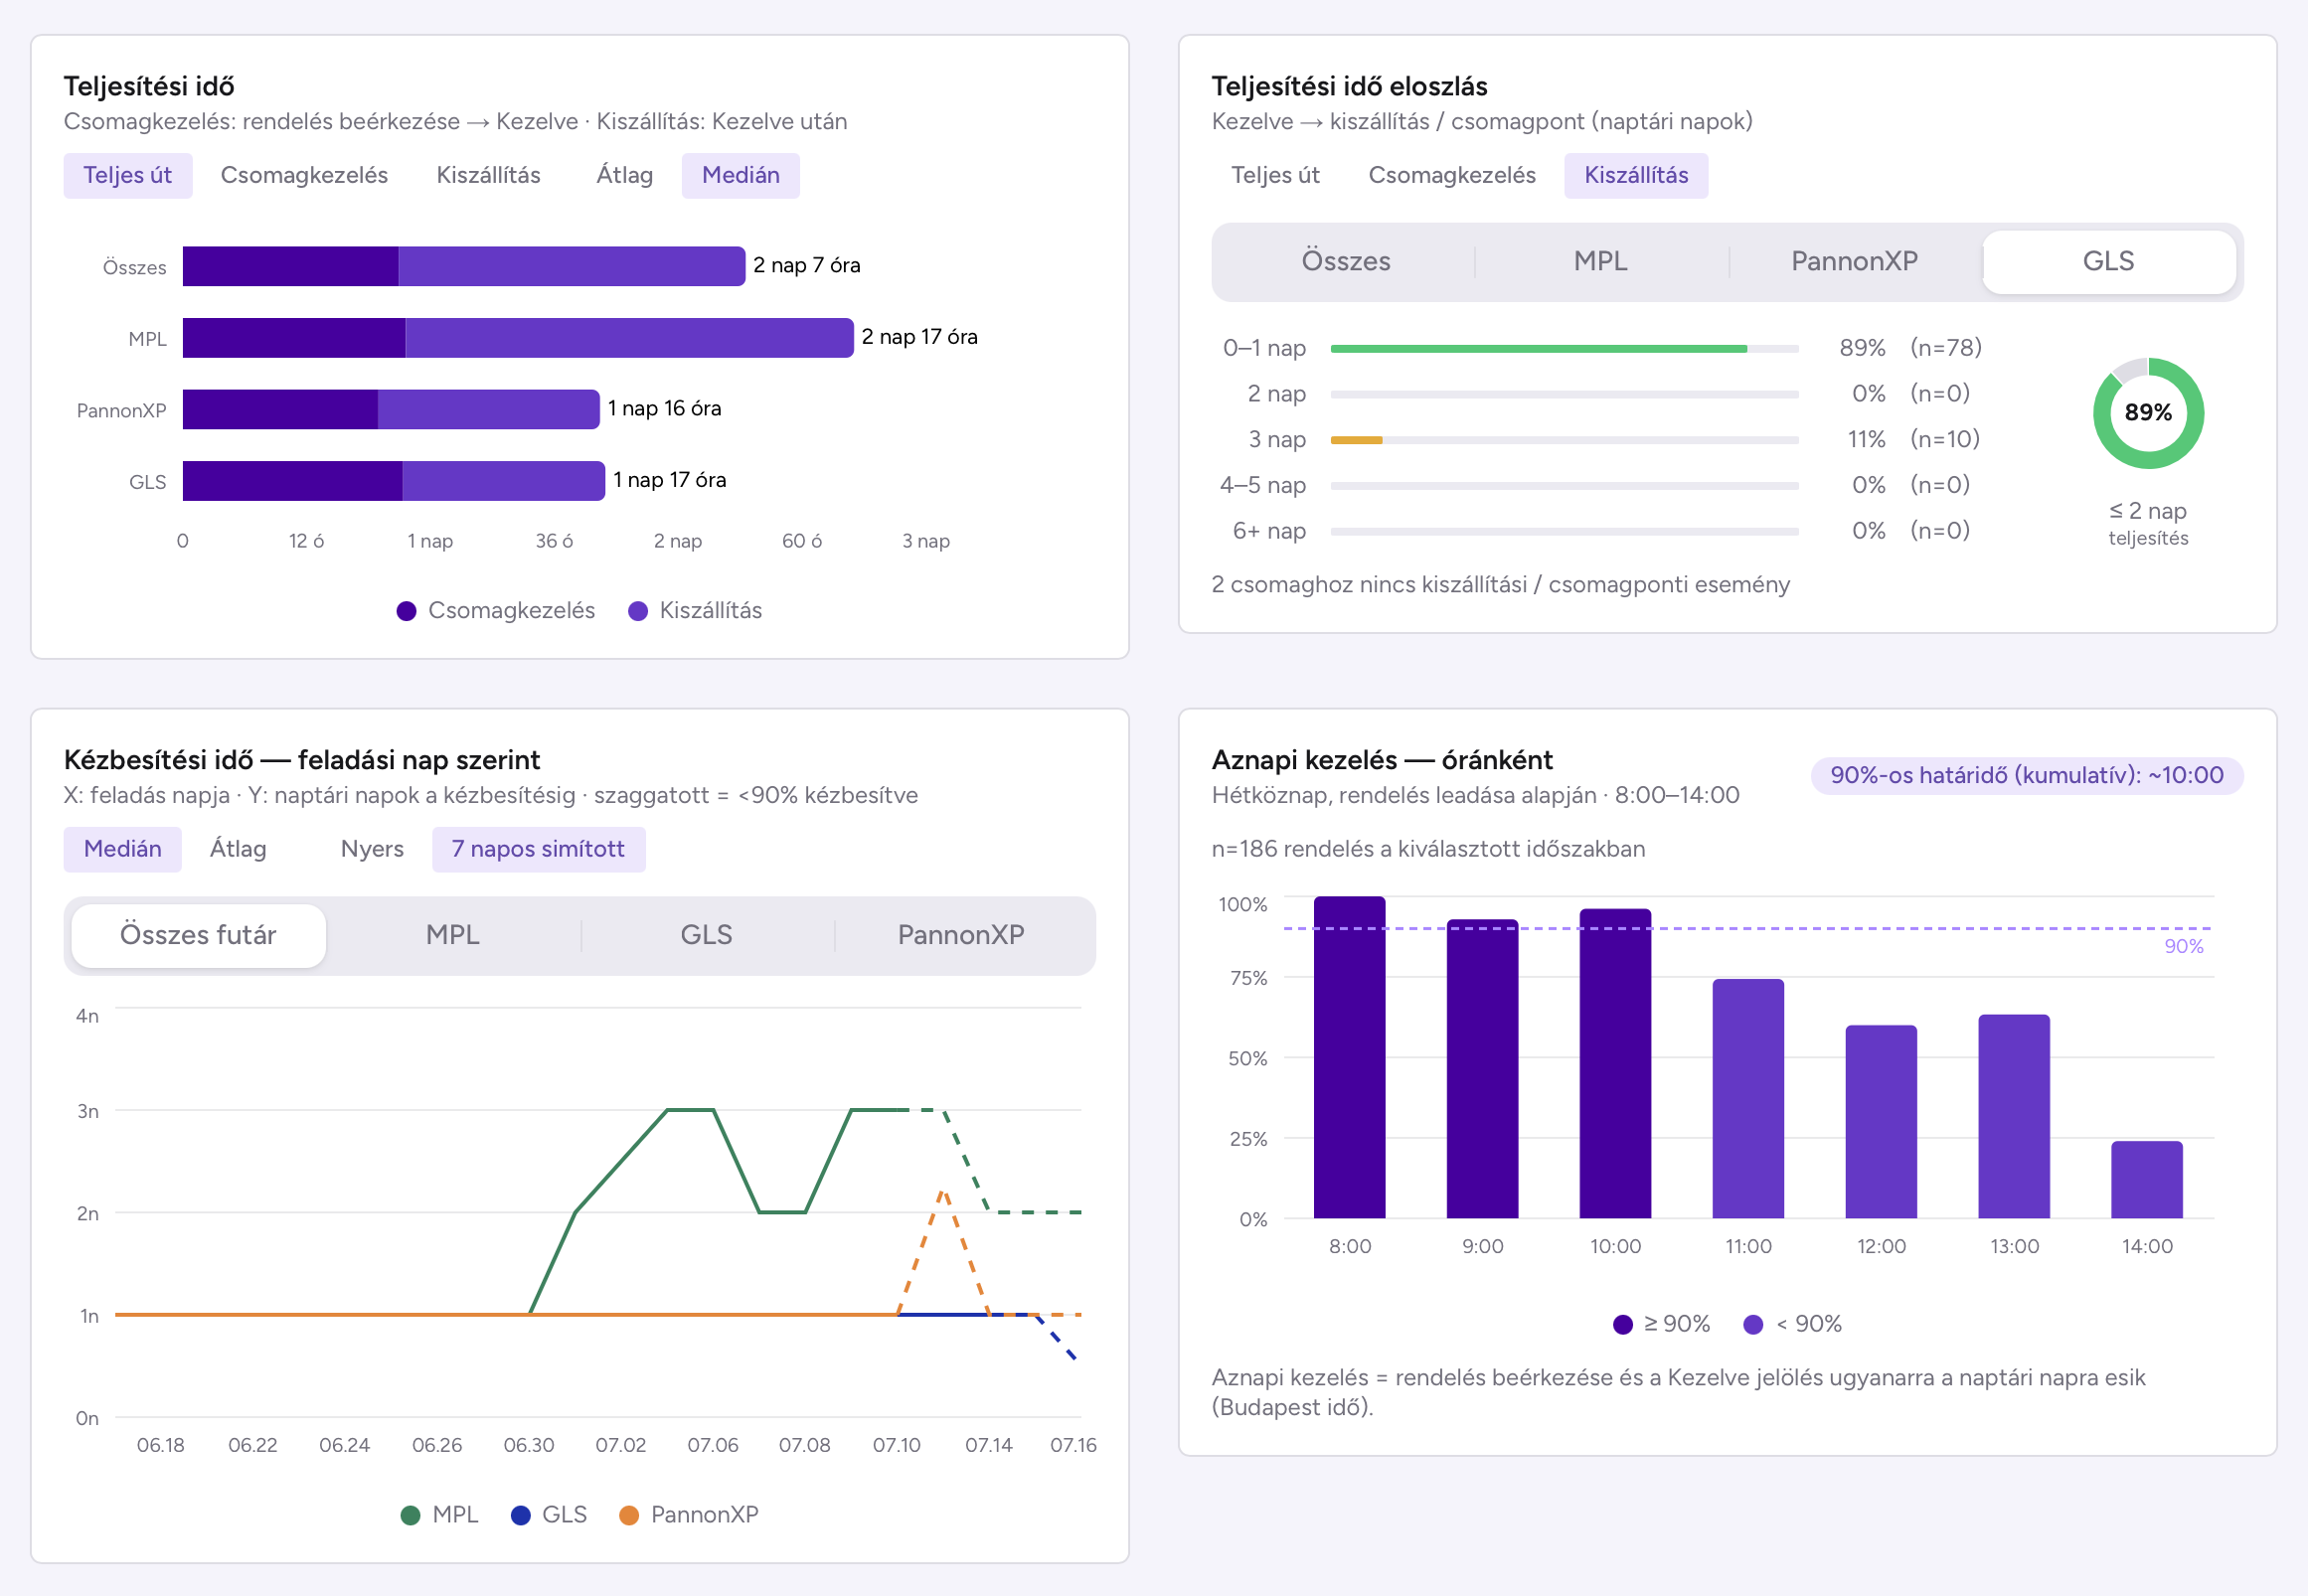Click the Csomagkezelés legend dot below the bar chart

[406, 611]
